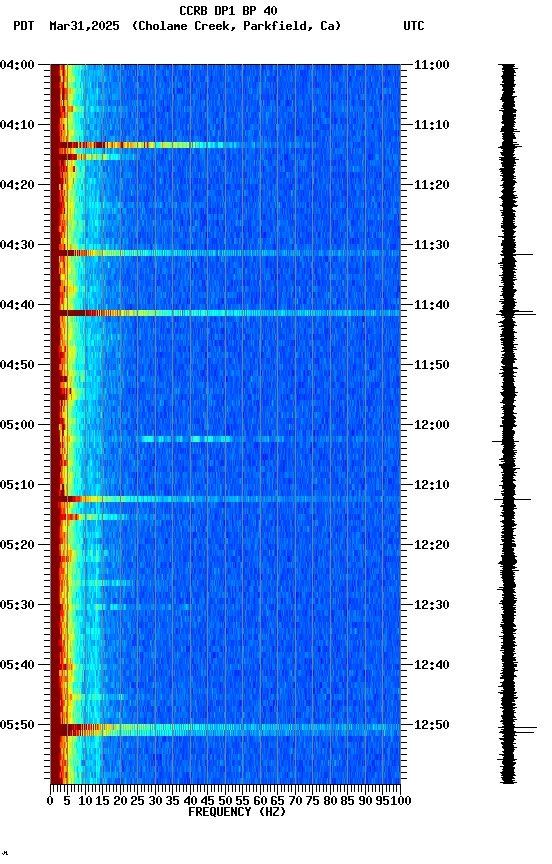This screenshot has height=864, width=552.
Task: Click the 11:40 UTC time label
Action: click(x=432, y=305)
